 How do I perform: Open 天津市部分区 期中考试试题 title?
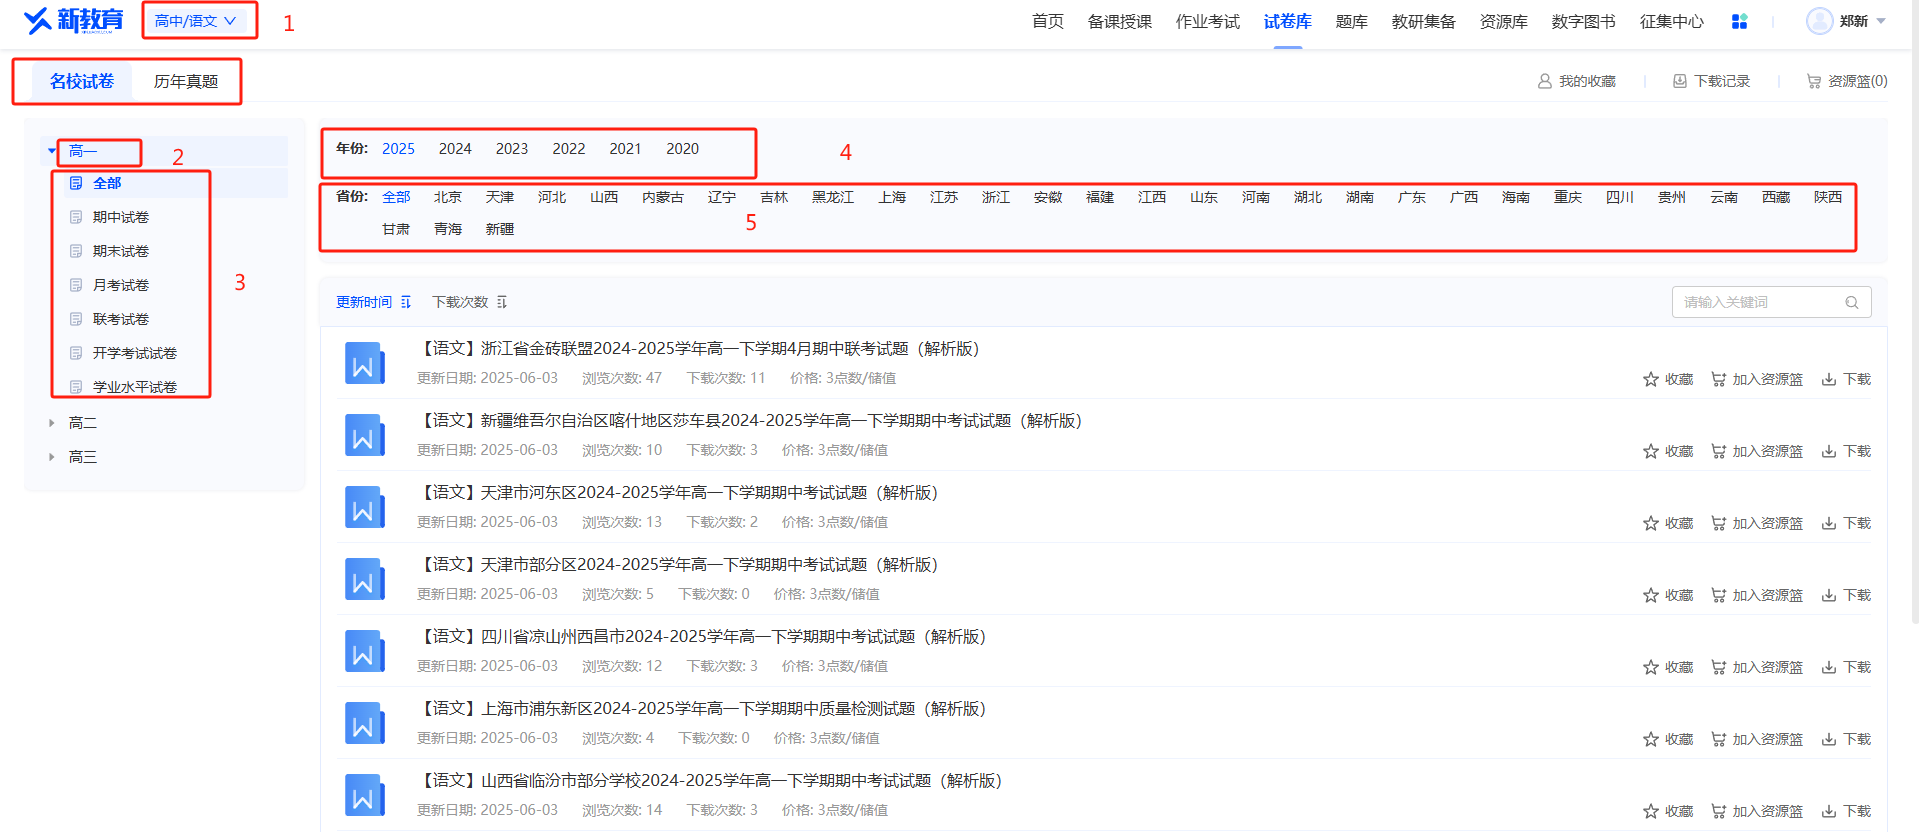click(678, 565)
